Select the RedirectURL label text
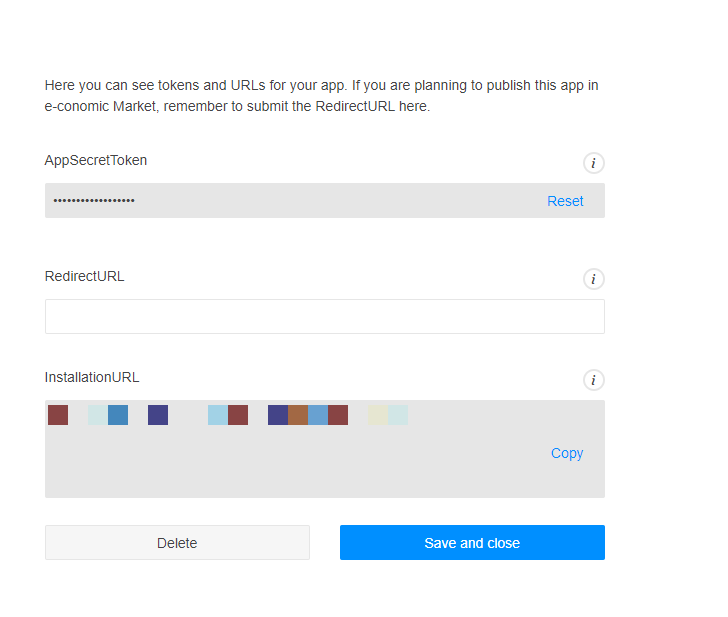The width and height of the screenshot is (728, 617). [x=85, y=276]
